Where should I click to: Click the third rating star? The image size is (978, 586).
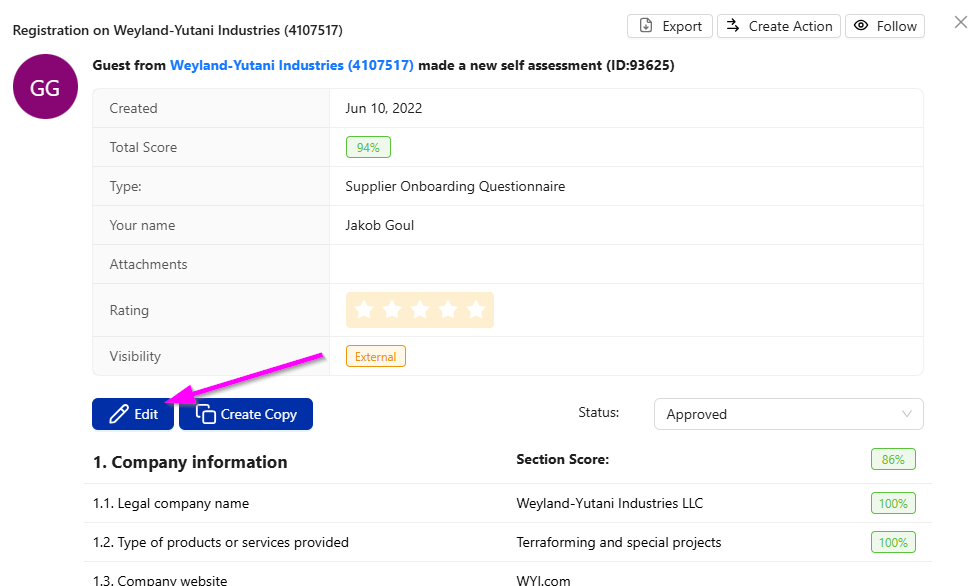(420, 309)
